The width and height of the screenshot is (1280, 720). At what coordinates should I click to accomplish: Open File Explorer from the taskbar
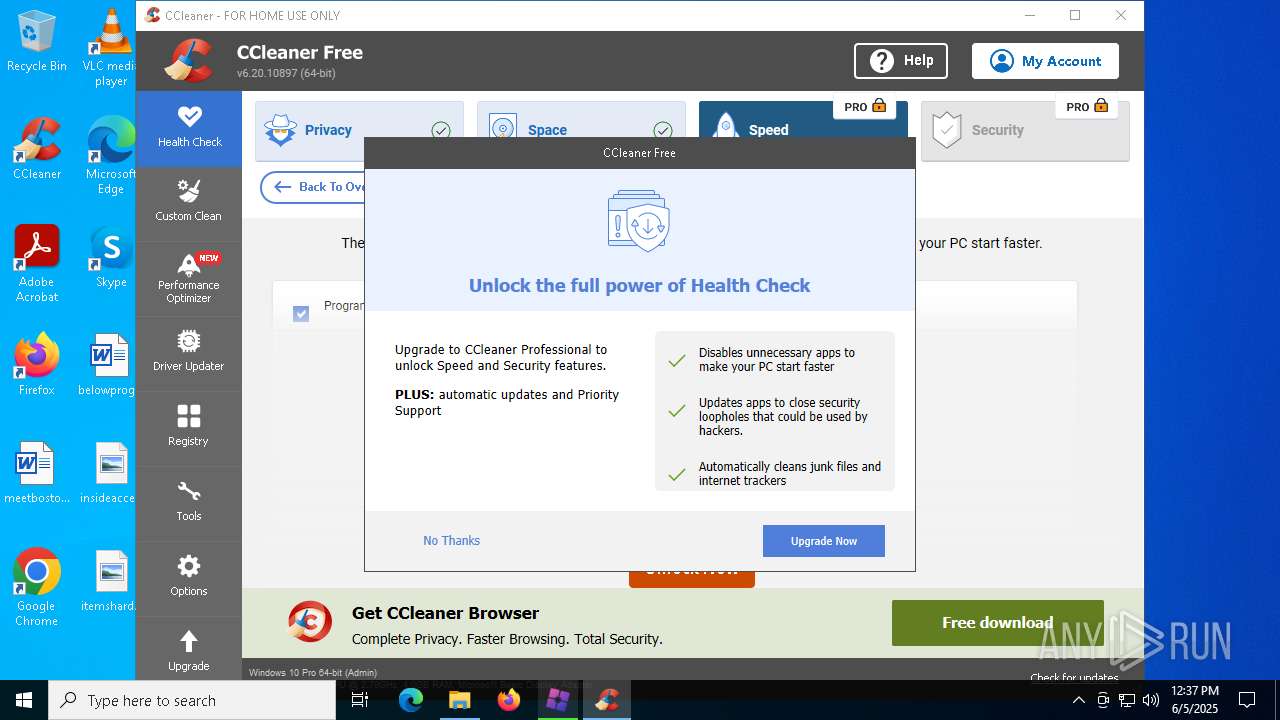coord(459,700)
